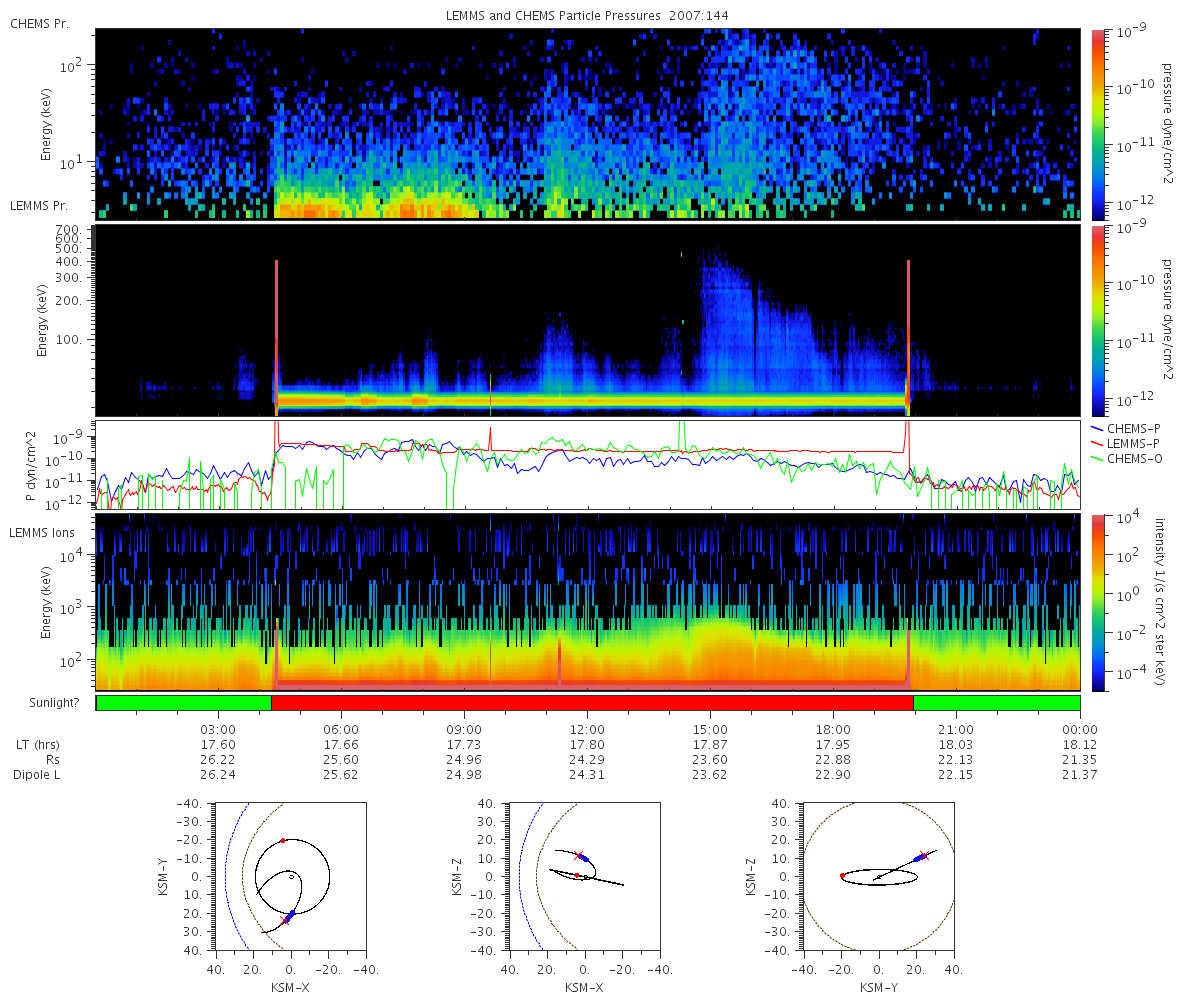Select the "LEMMS Pr." panel label

[x=40, y=205]
